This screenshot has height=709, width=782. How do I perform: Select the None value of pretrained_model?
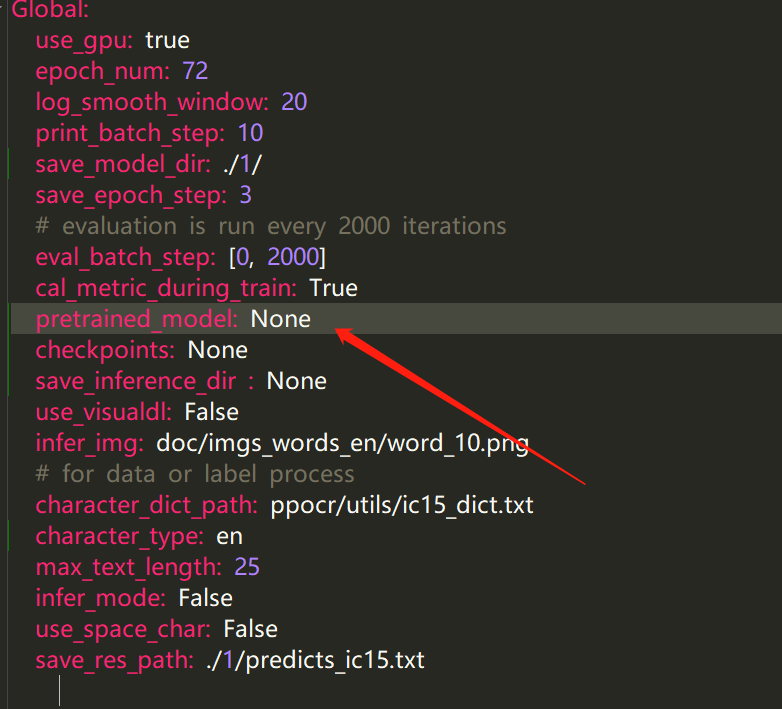pos(280,319)
